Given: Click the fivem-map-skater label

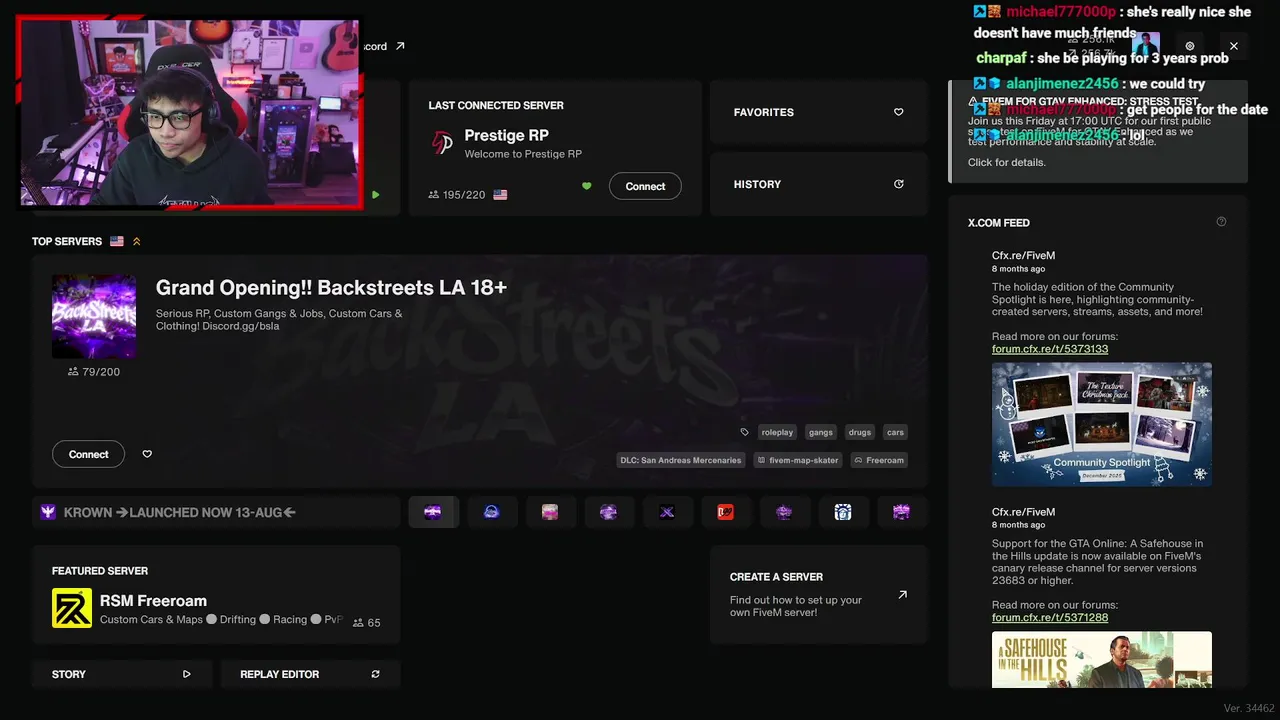Looking at the screenshot, I should 797,460.
